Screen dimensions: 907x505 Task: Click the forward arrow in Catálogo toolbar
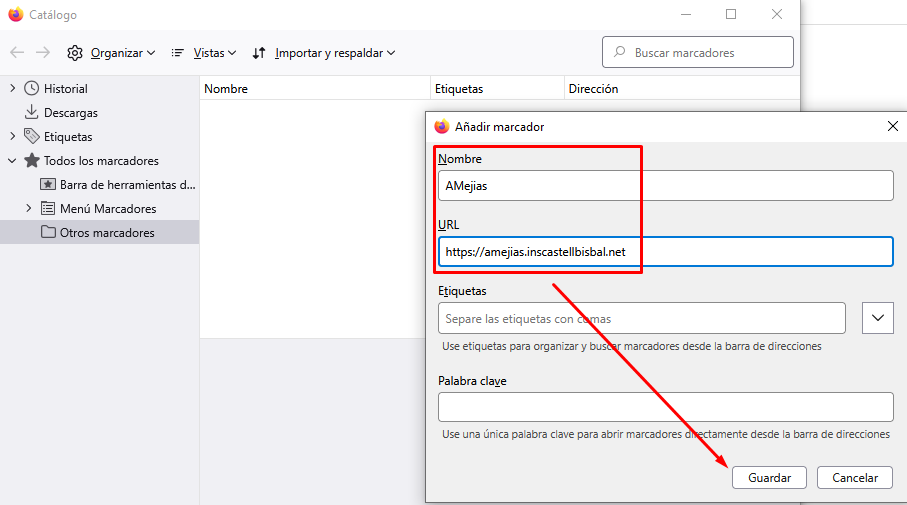[43, 53]
